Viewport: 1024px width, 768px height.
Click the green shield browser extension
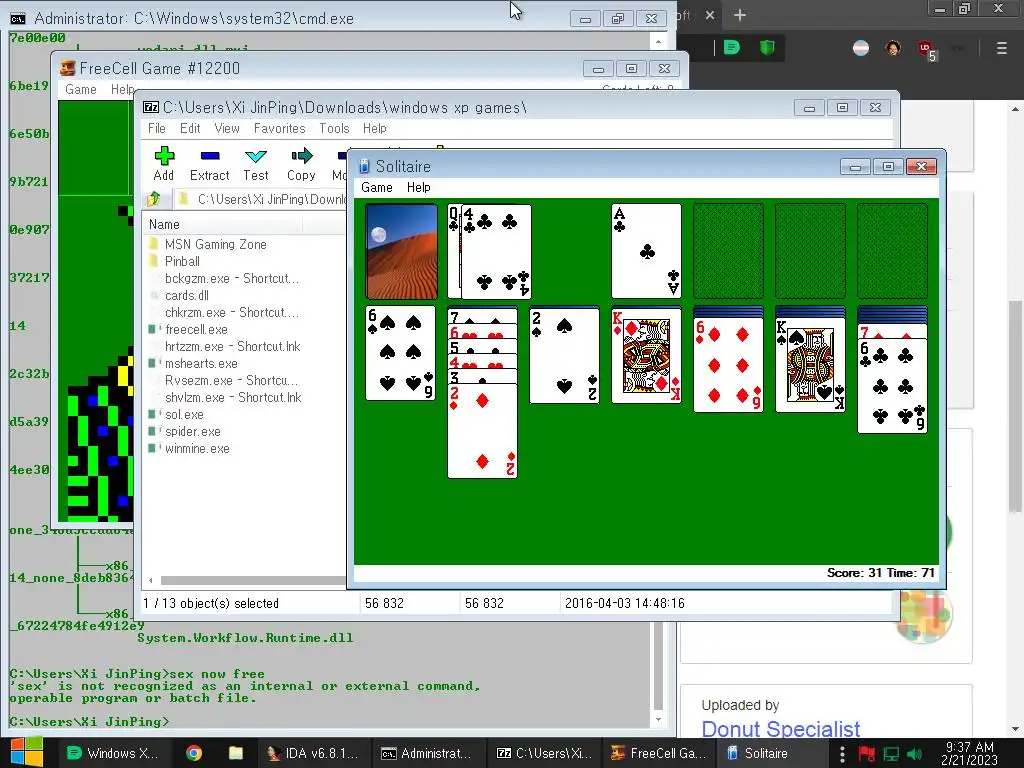[767, 47]
